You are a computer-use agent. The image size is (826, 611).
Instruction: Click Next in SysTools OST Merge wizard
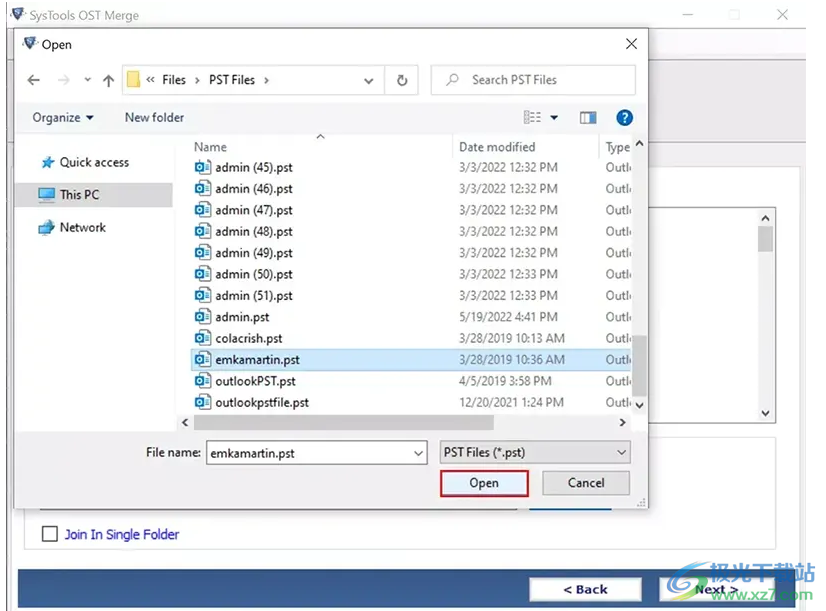pyautogui.click(x=716, y=589)
